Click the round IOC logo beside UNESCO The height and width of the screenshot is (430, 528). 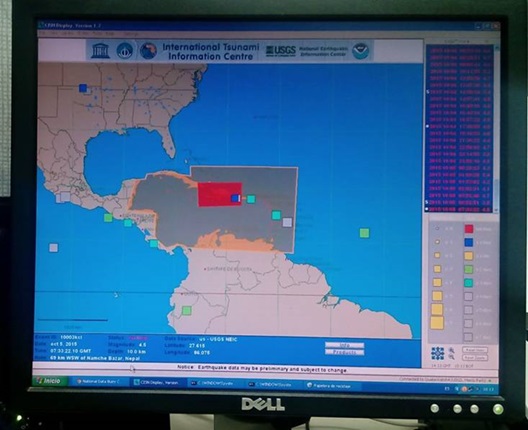tap(124, 51)
